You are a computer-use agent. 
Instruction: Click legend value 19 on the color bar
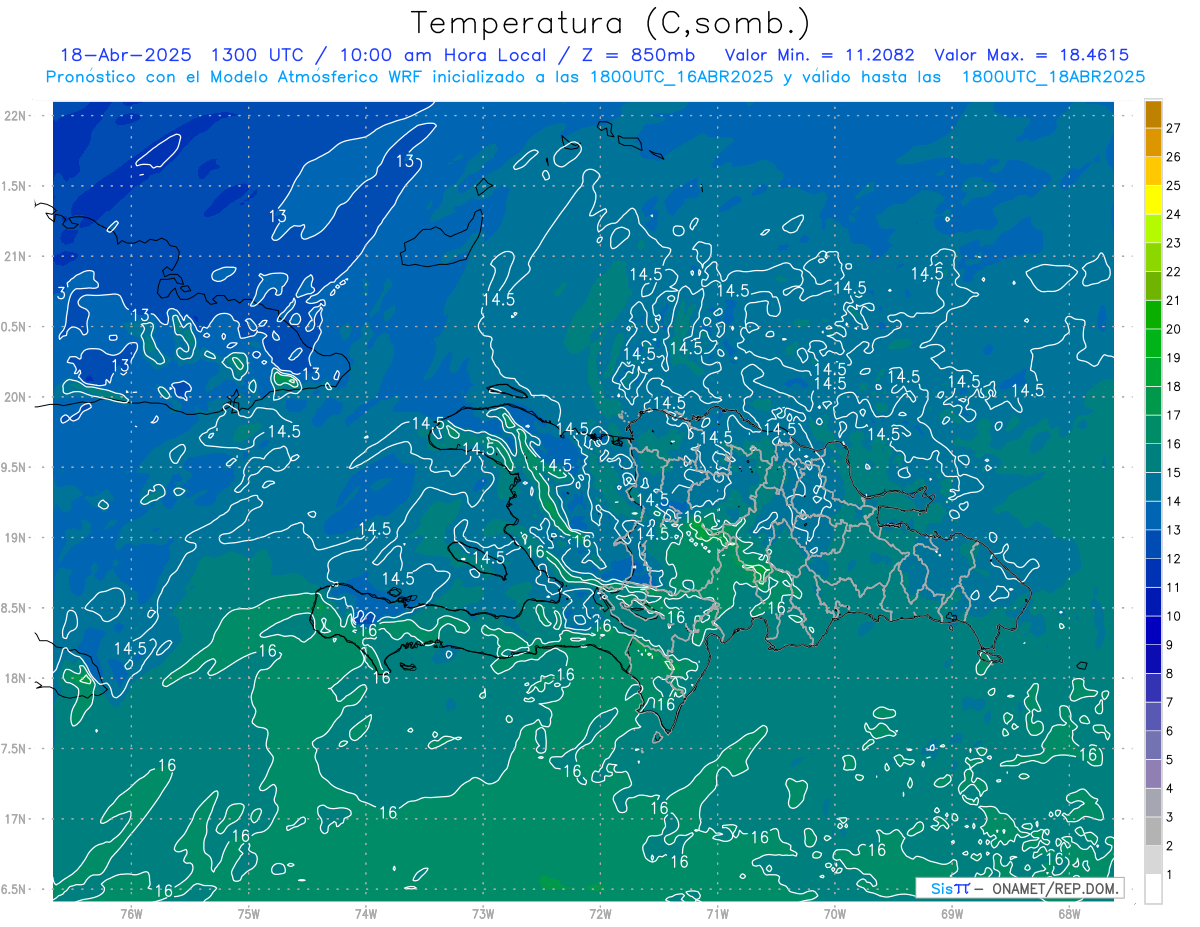pyautogui.click(x=1174, y=358)
